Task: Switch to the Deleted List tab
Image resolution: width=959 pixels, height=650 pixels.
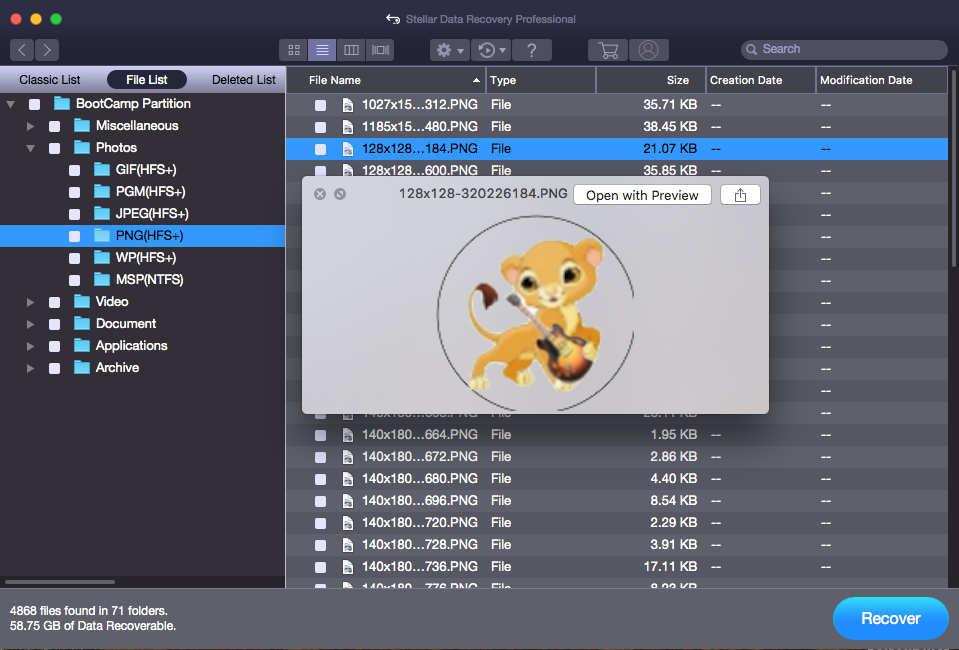Action: pos(243,79)
